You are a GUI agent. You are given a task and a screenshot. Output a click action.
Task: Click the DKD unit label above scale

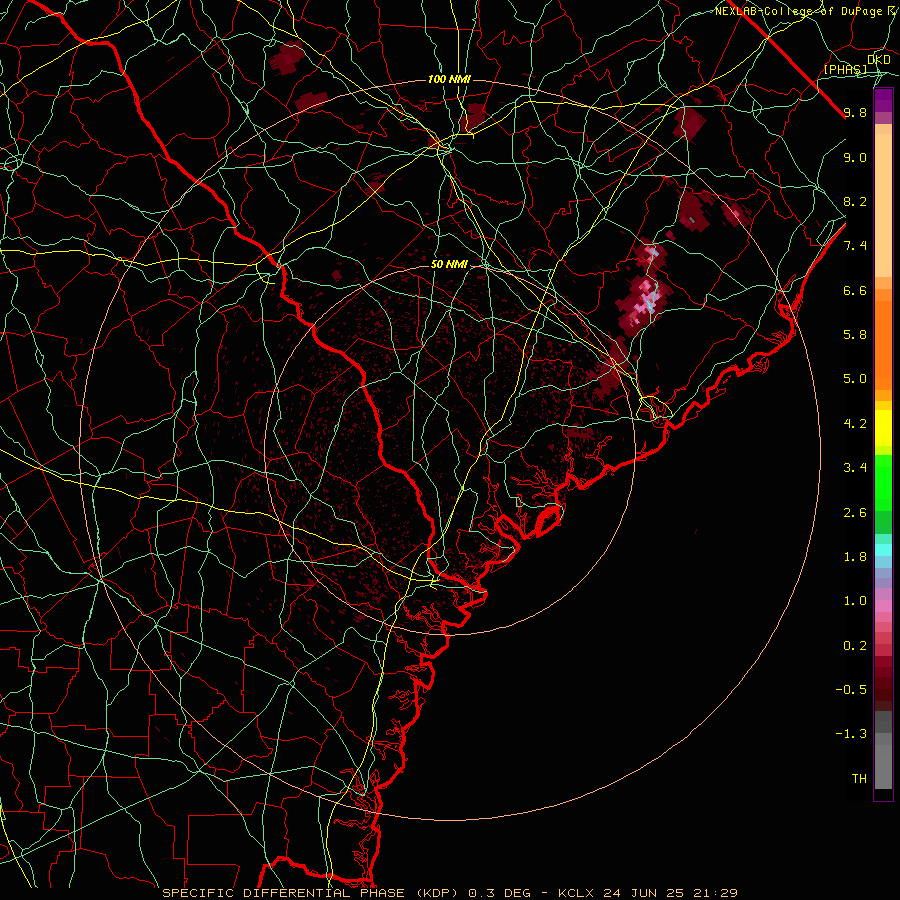(879, 60)
